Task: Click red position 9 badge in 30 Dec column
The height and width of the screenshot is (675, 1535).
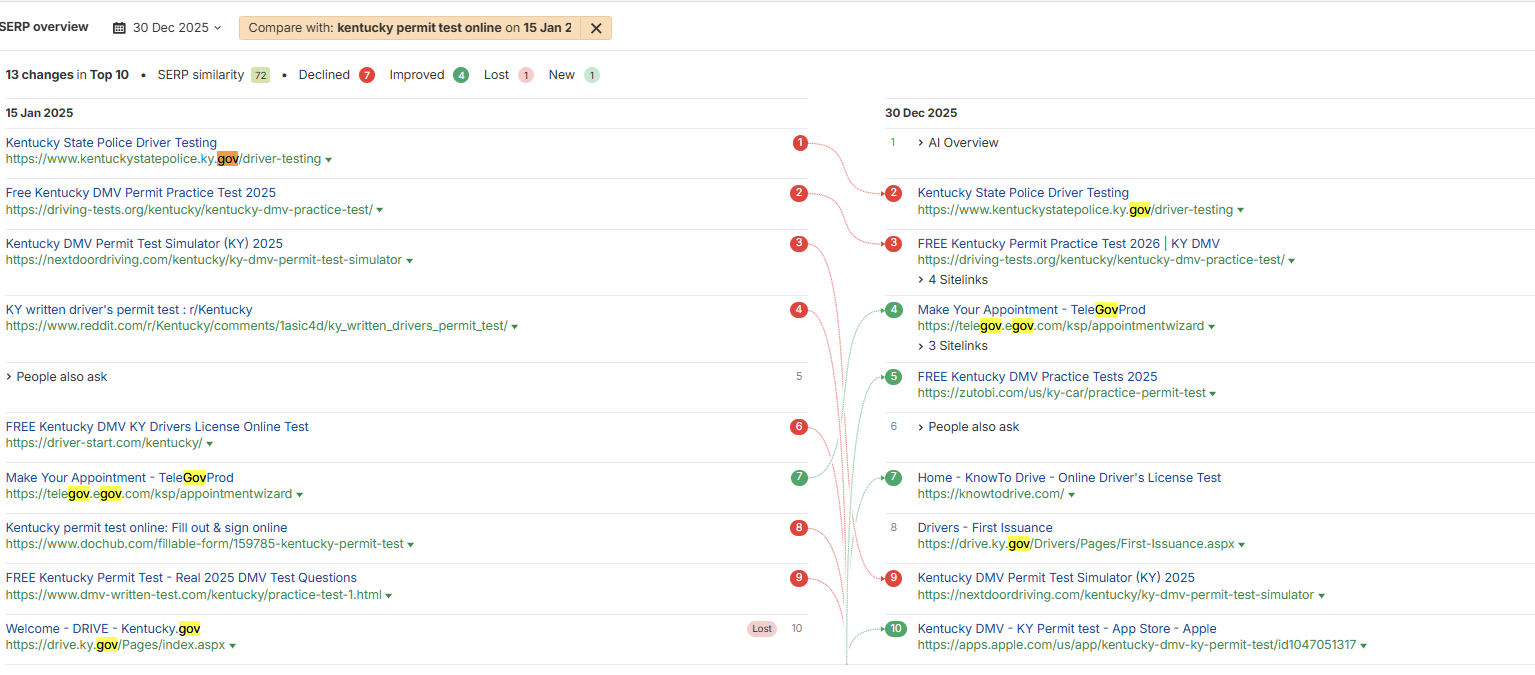Action: tap(894, 578)
